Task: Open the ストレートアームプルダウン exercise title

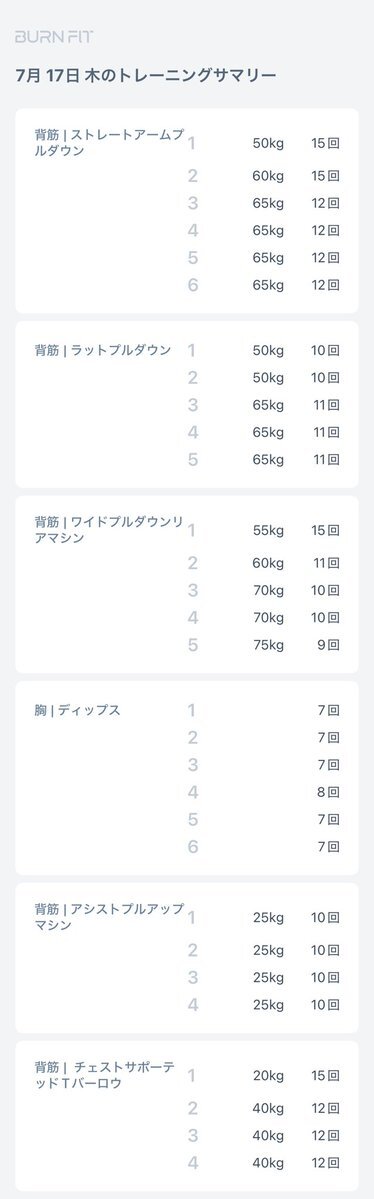Action: click(109, 143)
